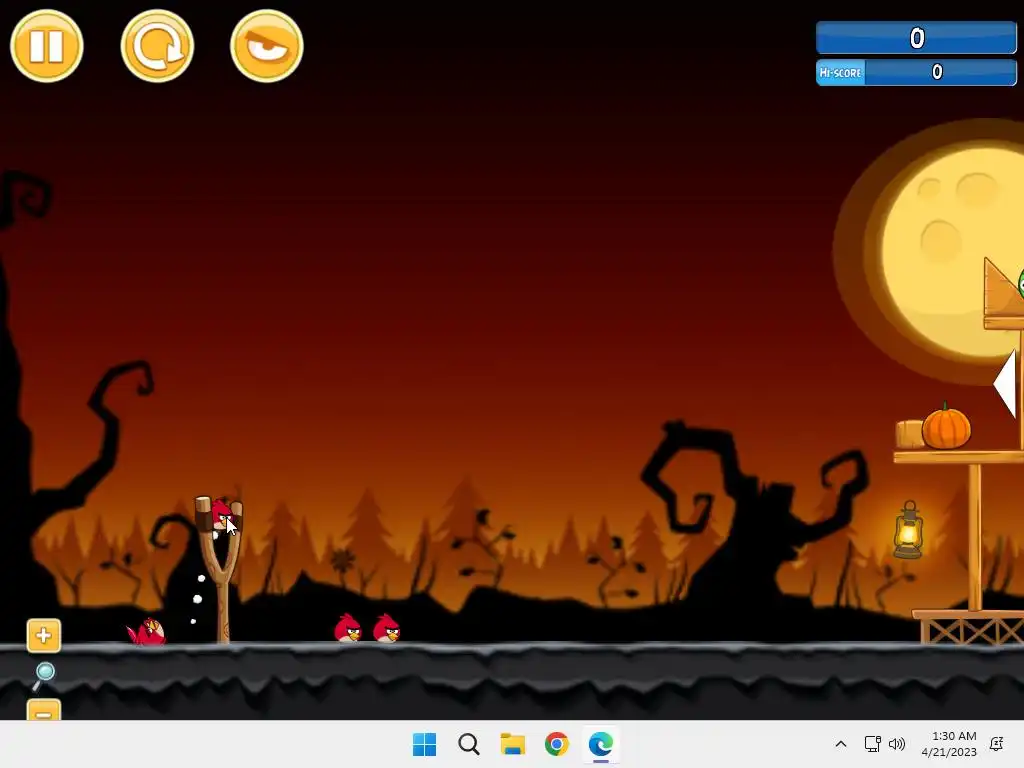Open the volume control in the tray

coord(897,744)
